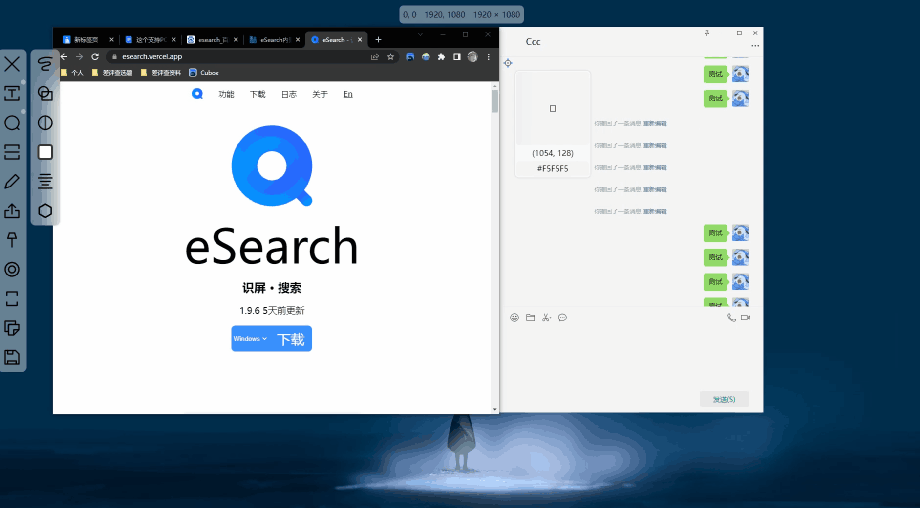
Task: Open Chrome's three-dot menu
Action: (489, 57)
